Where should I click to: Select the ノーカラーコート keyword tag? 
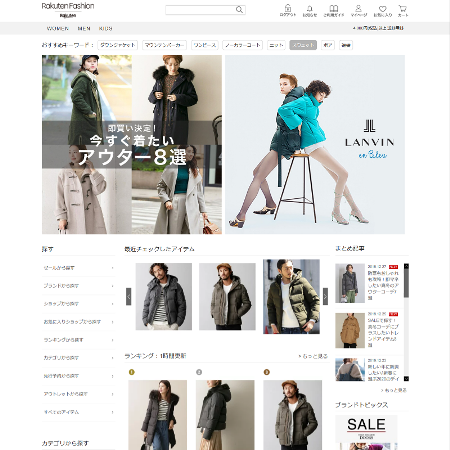coord(243,45)
